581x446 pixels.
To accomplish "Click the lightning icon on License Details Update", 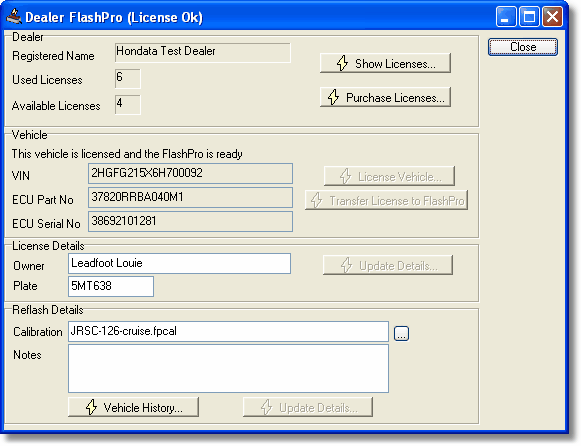I will (x=346, y=265).
